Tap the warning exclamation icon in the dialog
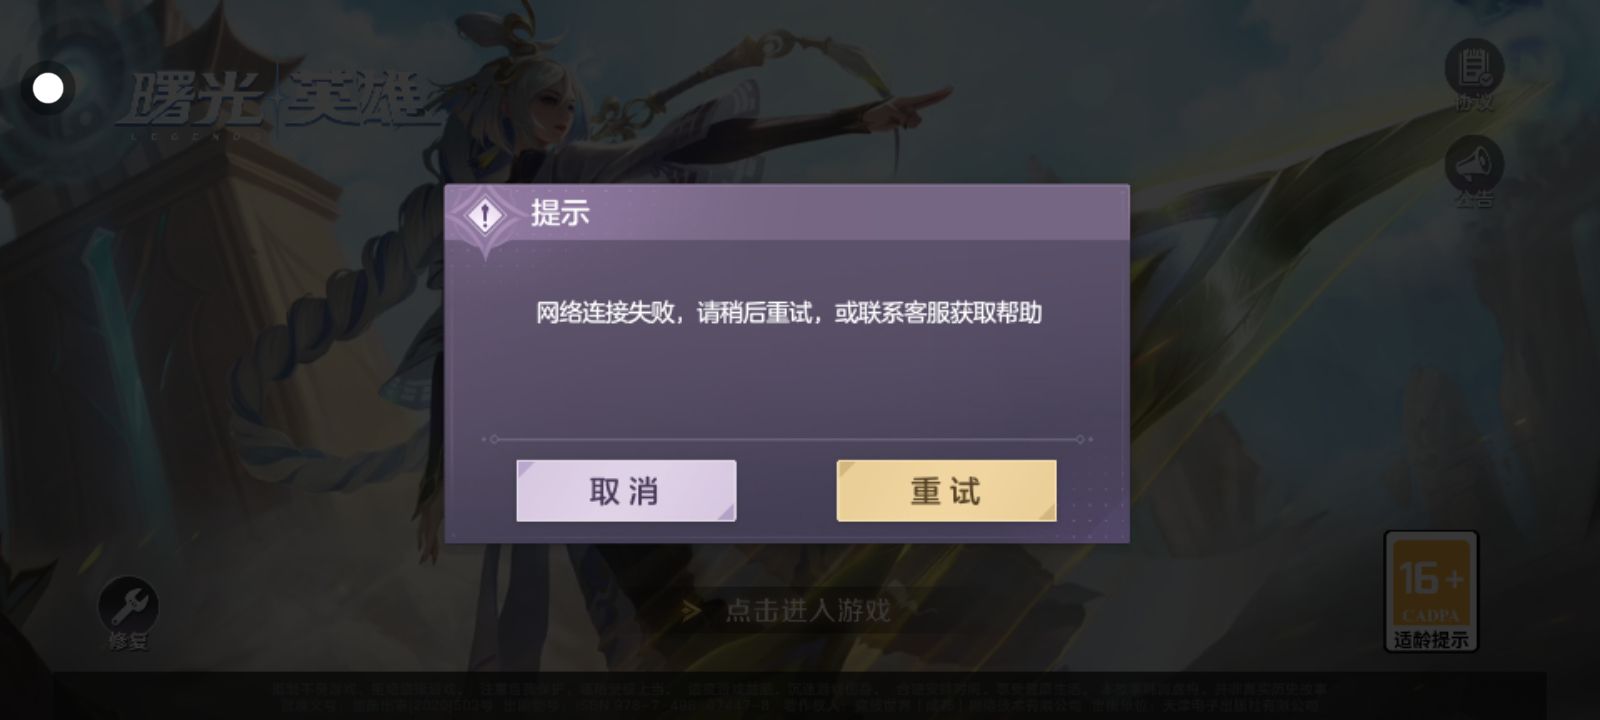The image size is (1600, 720). click(x=486, y=215)
